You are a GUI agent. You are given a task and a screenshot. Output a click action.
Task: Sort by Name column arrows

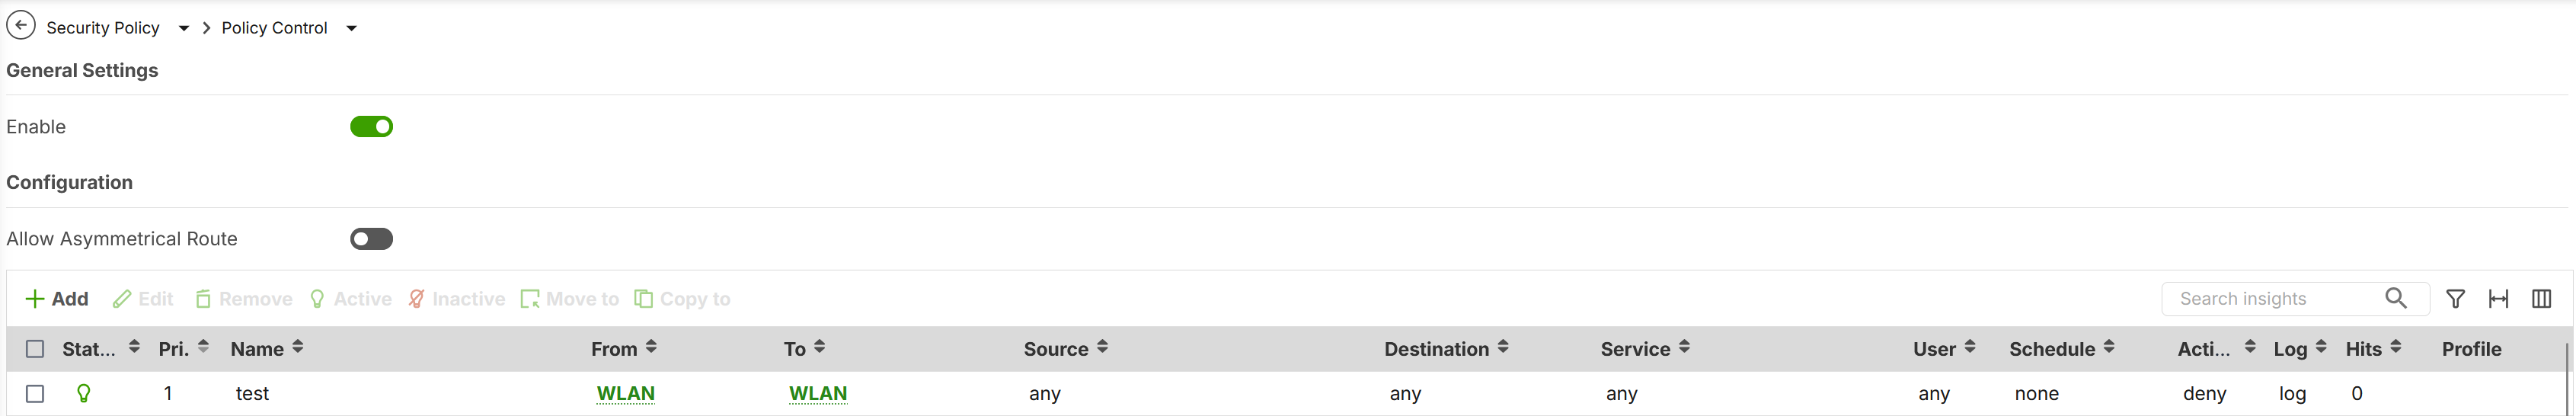(x=298, y=347)
